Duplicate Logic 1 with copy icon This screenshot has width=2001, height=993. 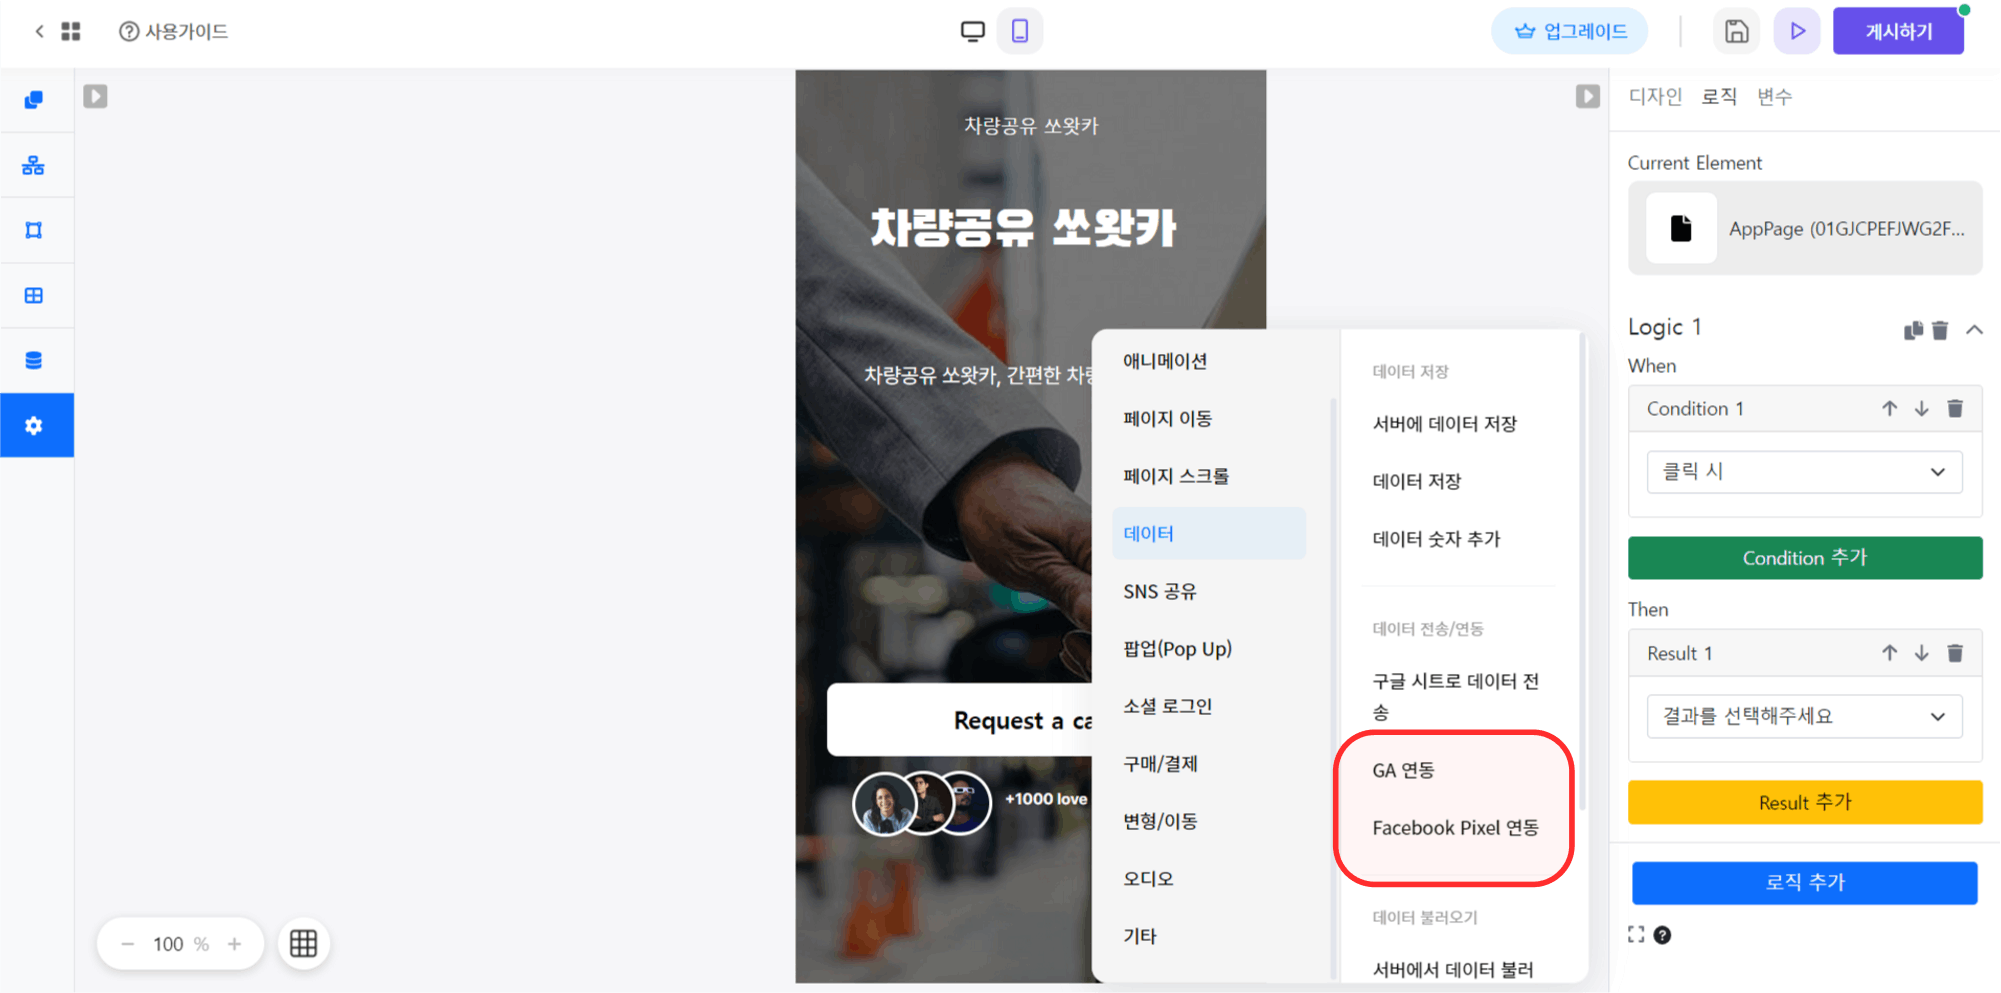point(1913,330)
